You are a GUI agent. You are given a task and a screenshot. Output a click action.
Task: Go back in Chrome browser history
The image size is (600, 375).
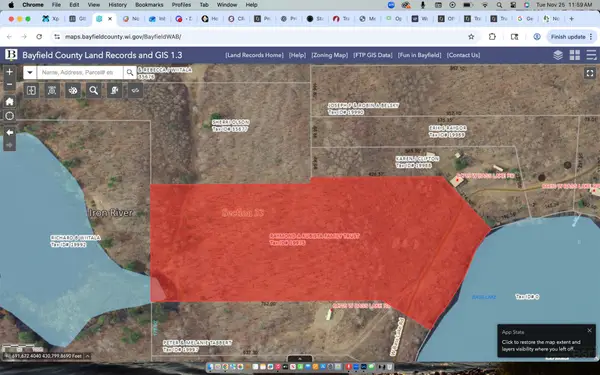coord(9,37)
